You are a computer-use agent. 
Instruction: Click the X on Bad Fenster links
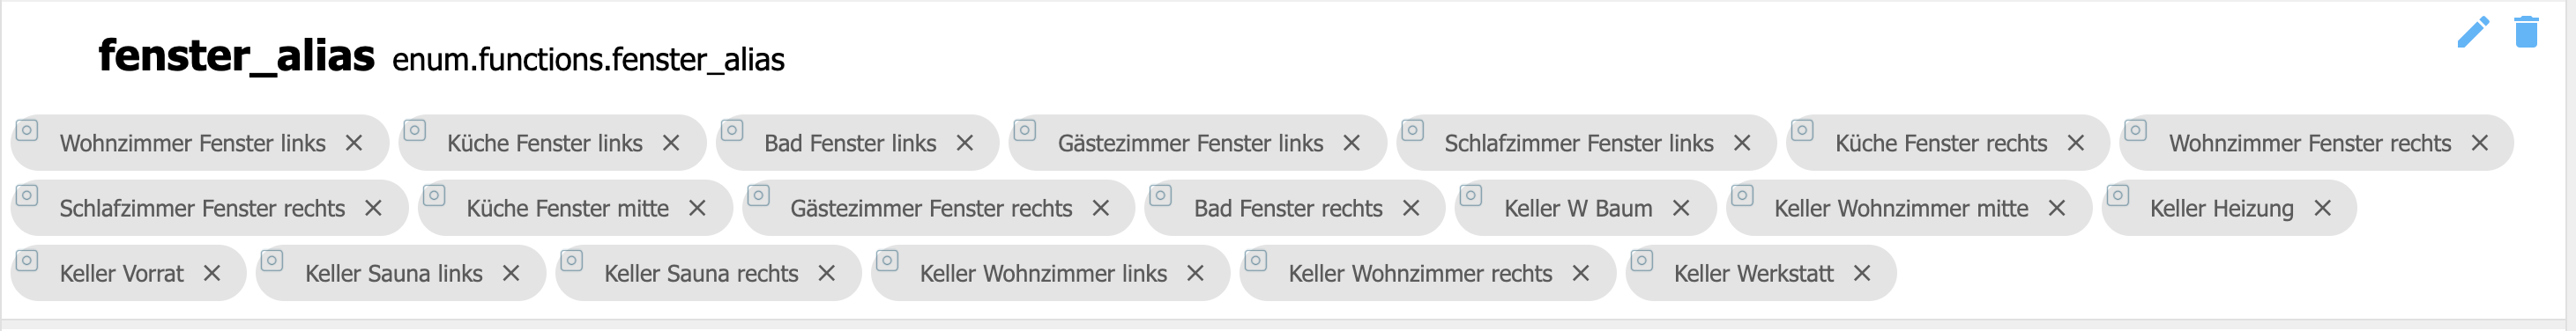coord(965,143)
